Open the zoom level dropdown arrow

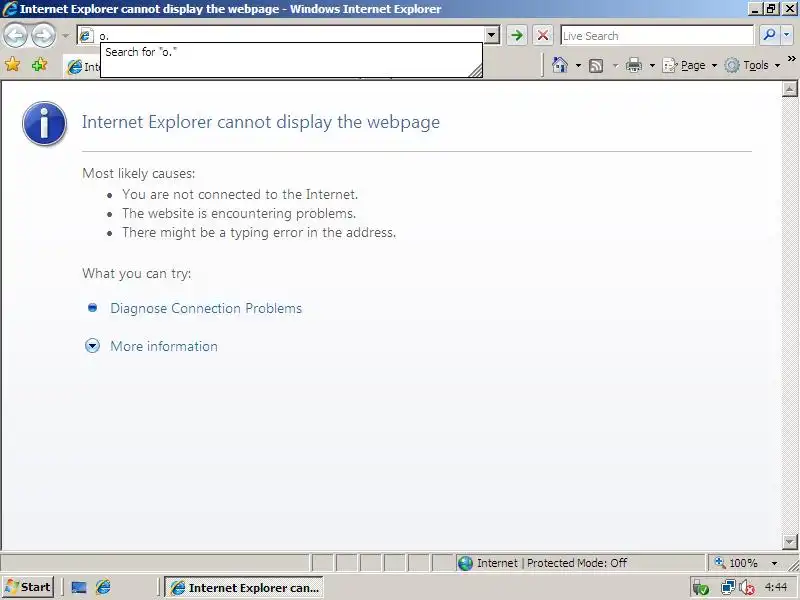(x=774, y=563)
